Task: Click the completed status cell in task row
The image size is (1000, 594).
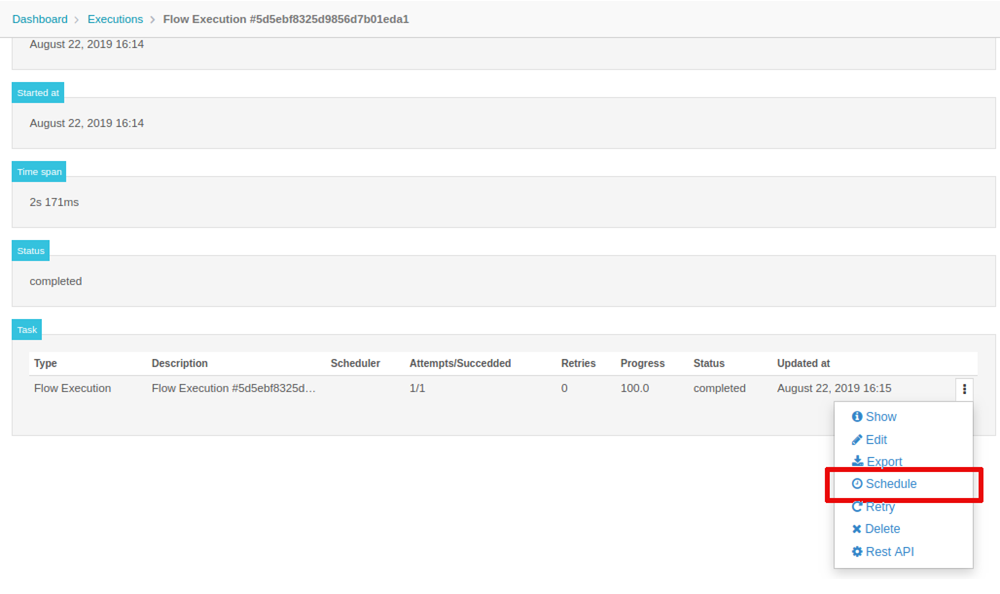Action: pos(719,388)
